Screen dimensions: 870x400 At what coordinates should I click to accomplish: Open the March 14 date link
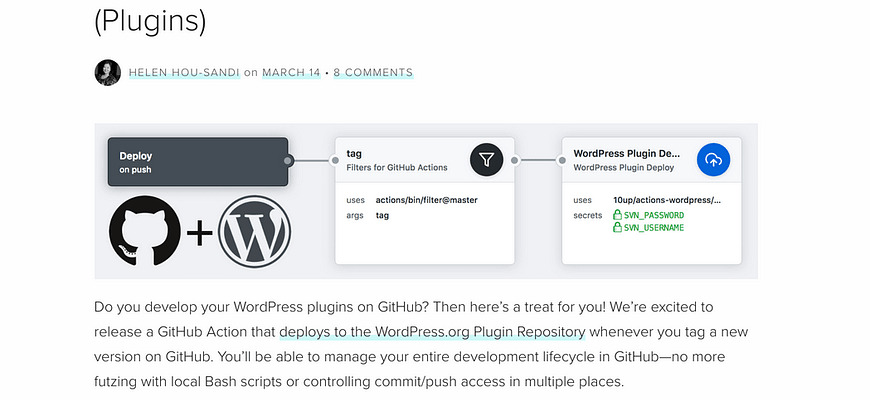point(291,72)
